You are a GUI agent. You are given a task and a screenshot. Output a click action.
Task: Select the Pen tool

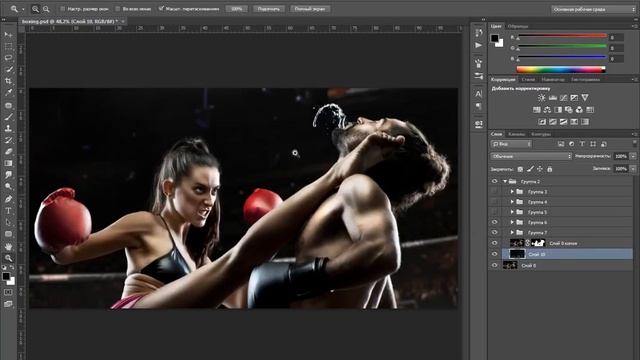[8, 199]
